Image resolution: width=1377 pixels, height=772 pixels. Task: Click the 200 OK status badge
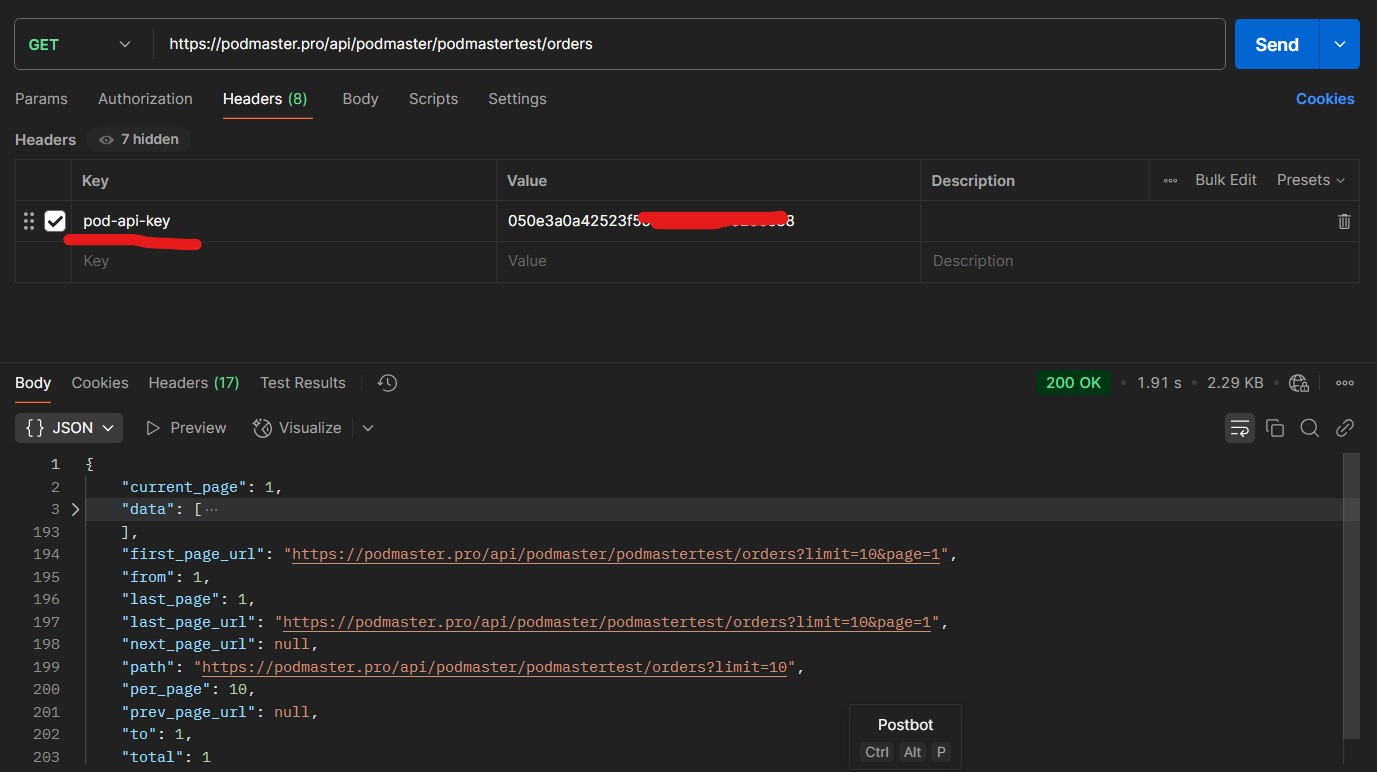(1074, 382)
